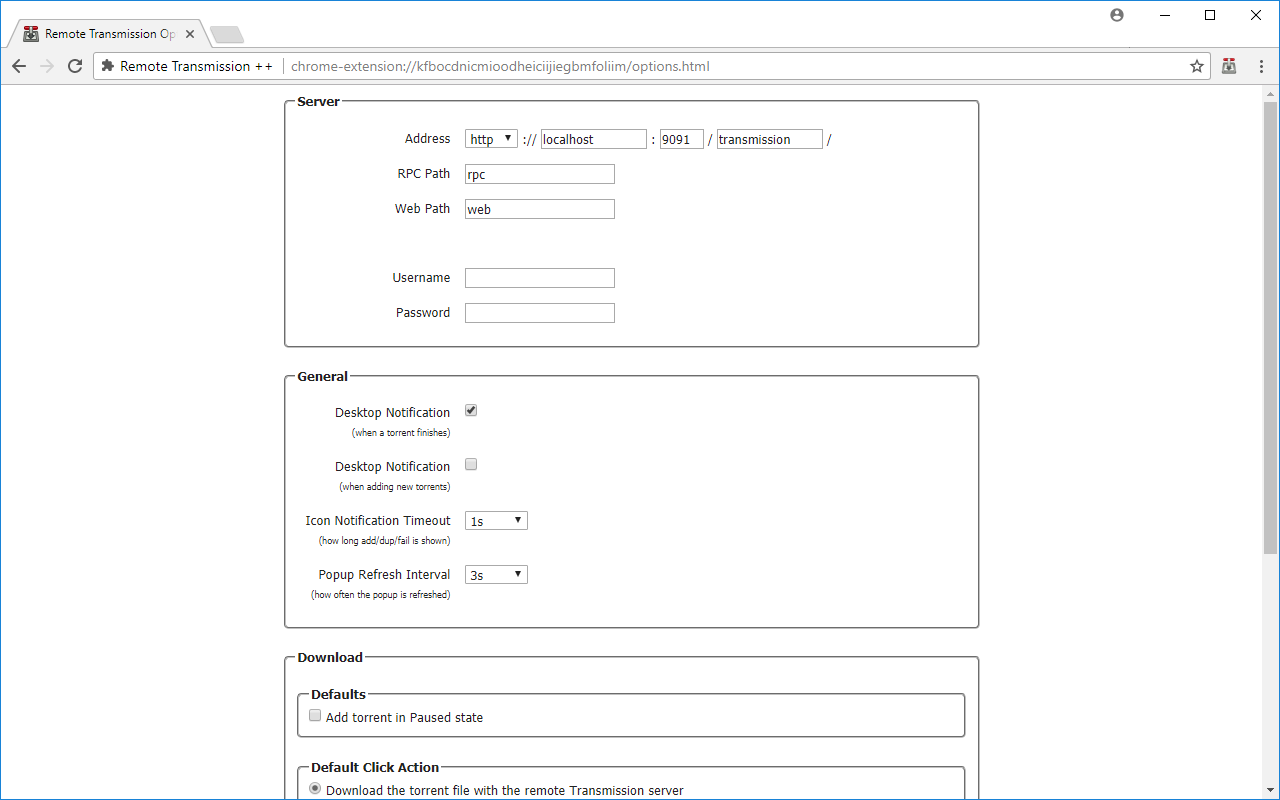Focus the Username input field

pyautogui.click(x=540, y=278)
